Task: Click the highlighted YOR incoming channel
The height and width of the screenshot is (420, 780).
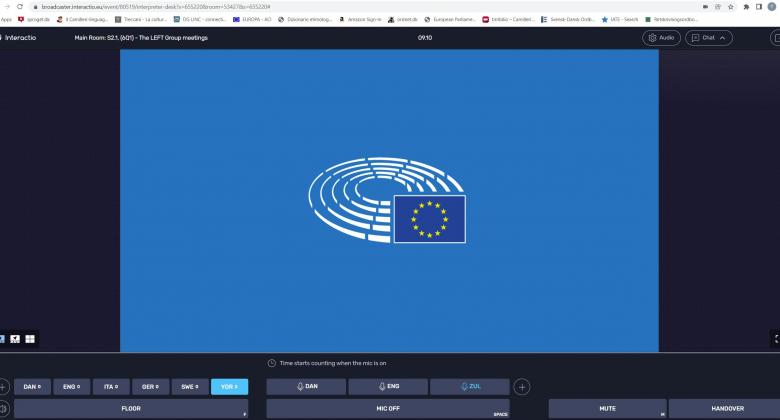Action: click(x=229, y=387)
